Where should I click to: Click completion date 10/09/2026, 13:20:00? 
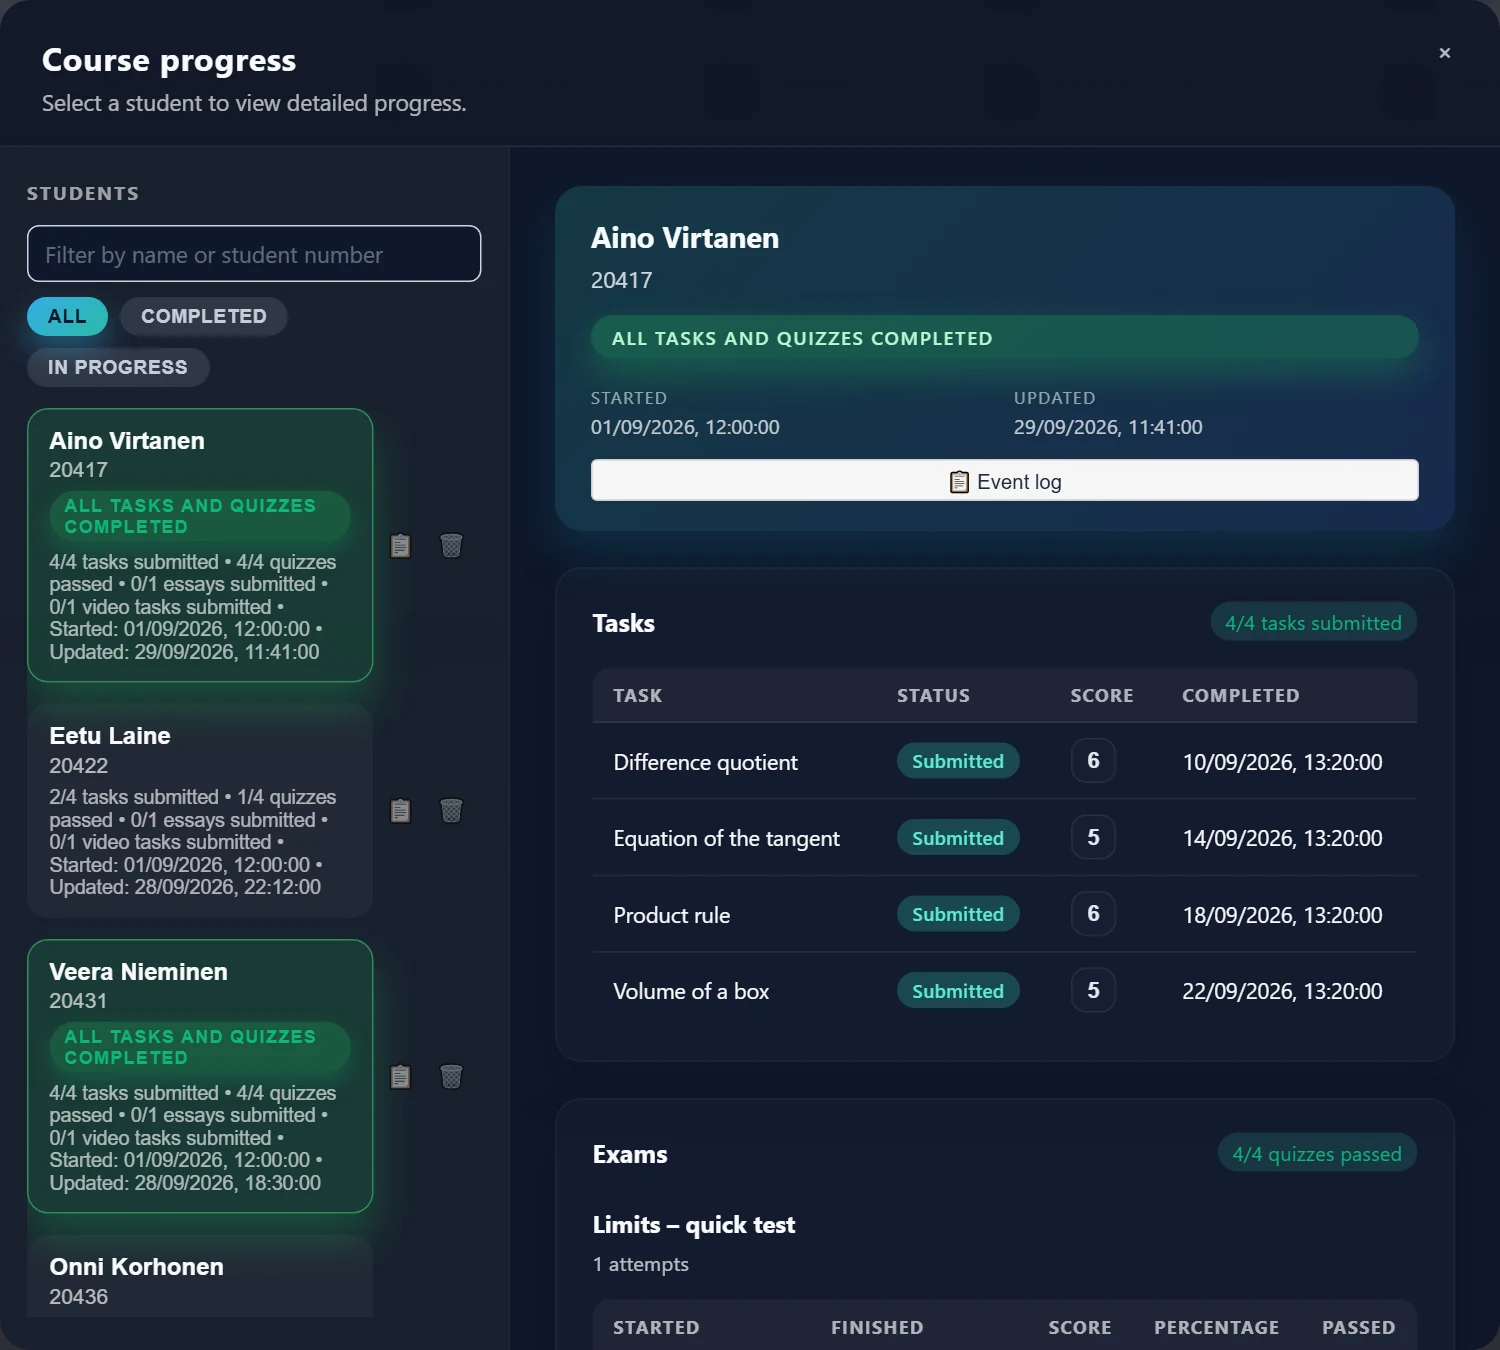[x=1282, y=762]
